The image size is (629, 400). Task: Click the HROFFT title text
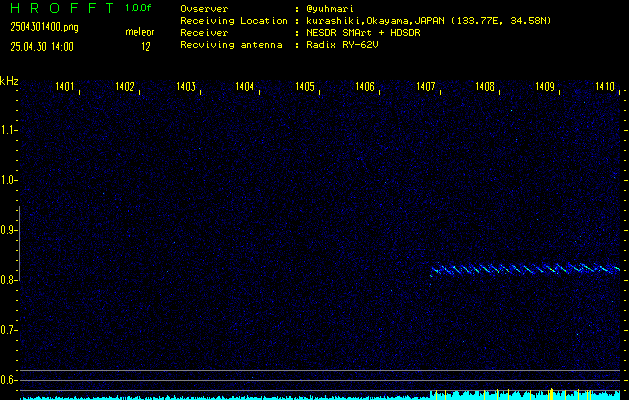tap(62, 8)
